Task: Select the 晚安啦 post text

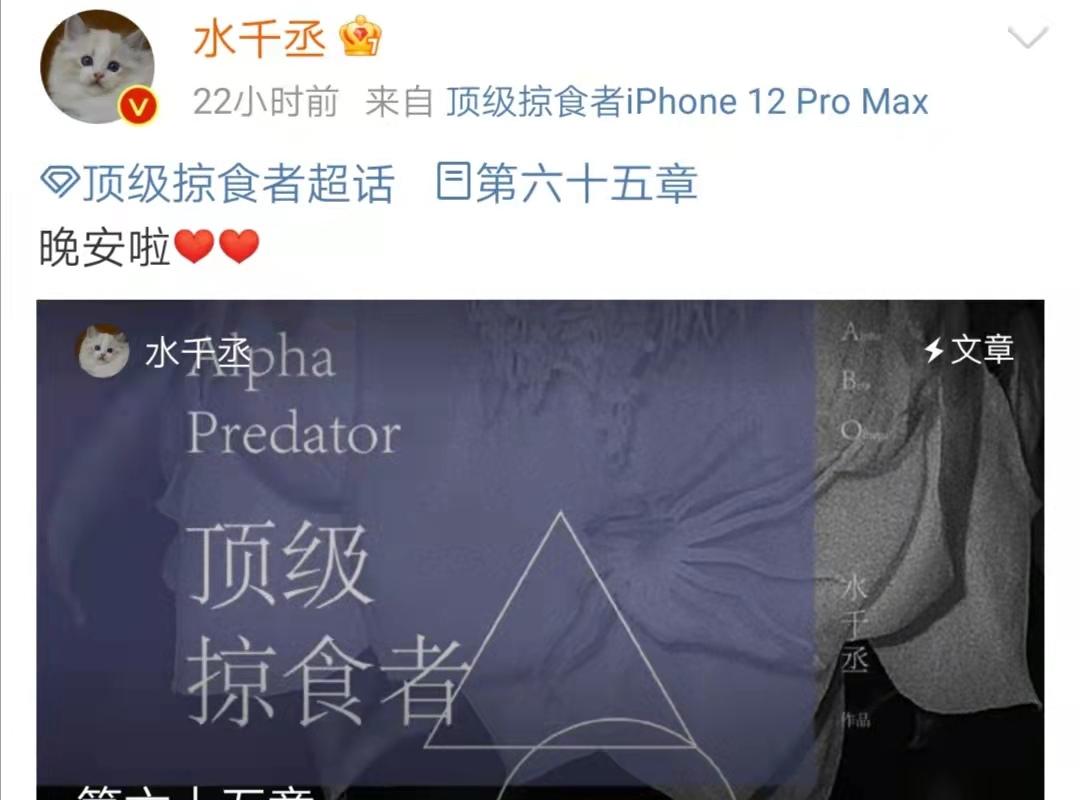Action: [x=104, y=248]
